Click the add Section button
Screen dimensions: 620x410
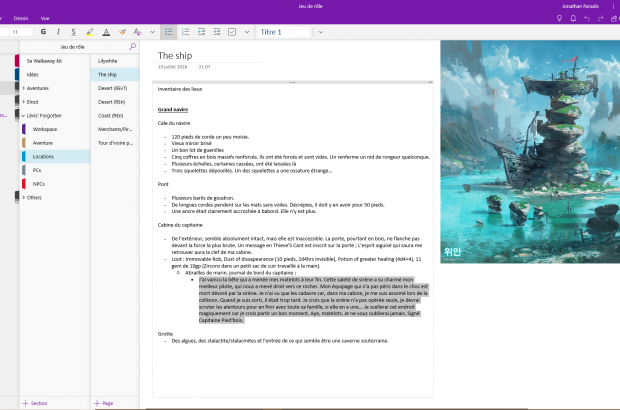pyautogui.click(x=35, y=402)
